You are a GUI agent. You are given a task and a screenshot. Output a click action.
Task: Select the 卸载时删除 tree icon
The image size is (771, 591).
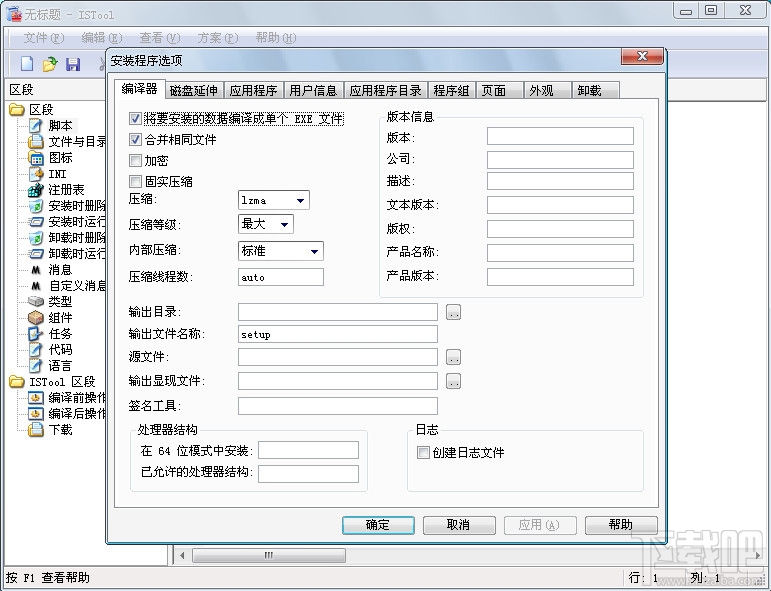point(36,238)
